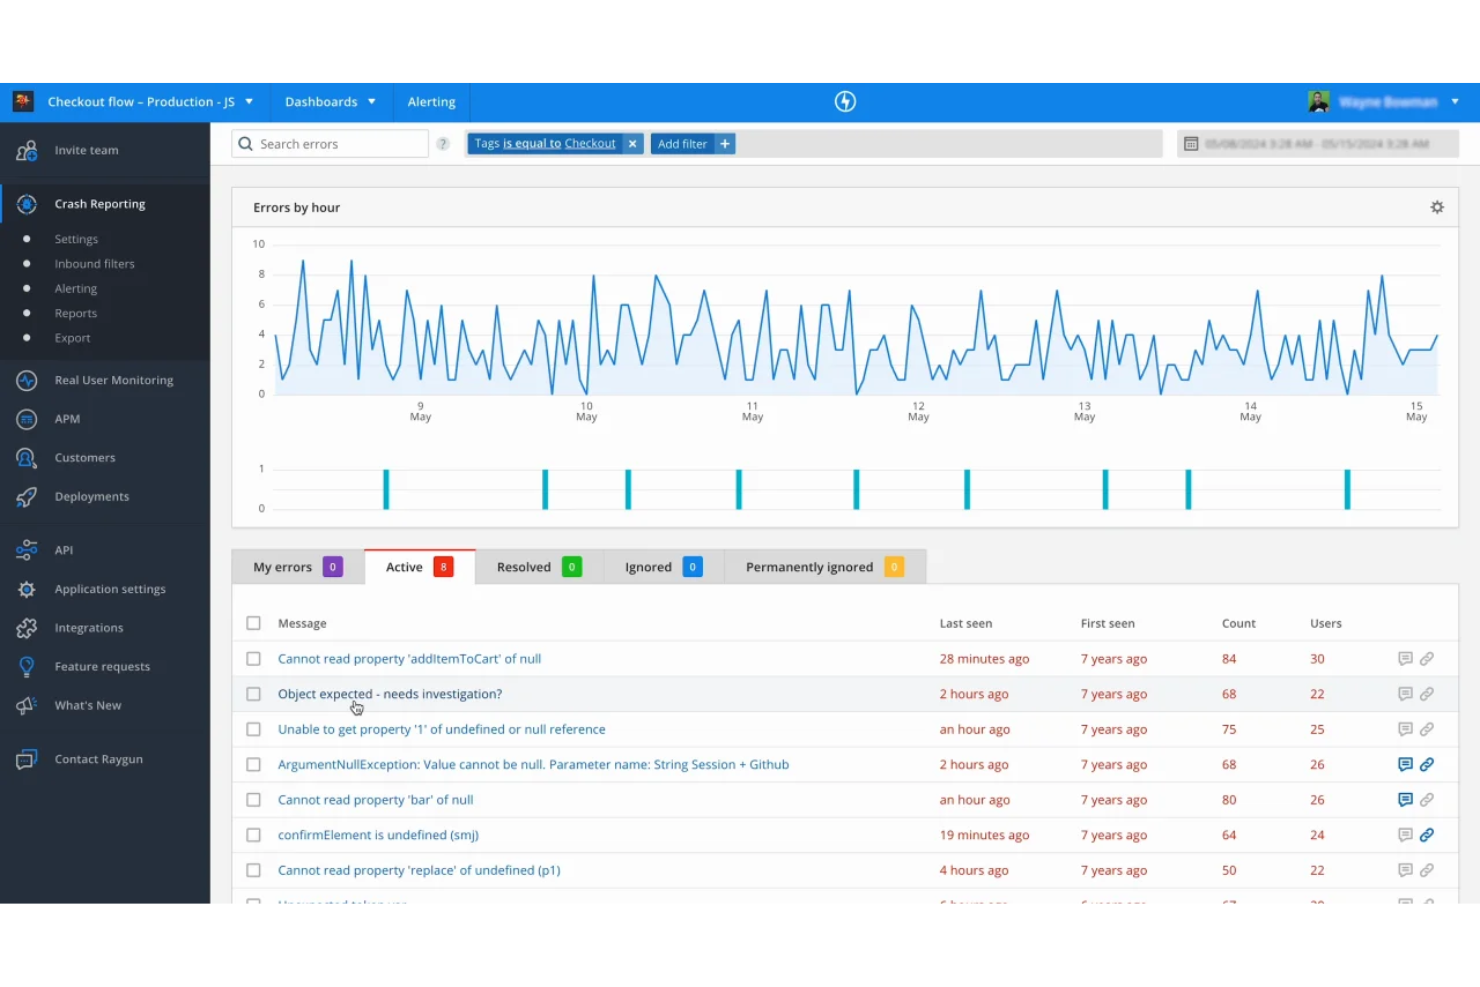Click the Integrations puzzle icon
Viewport: 1480px width, 987px height.
point(26,627)
